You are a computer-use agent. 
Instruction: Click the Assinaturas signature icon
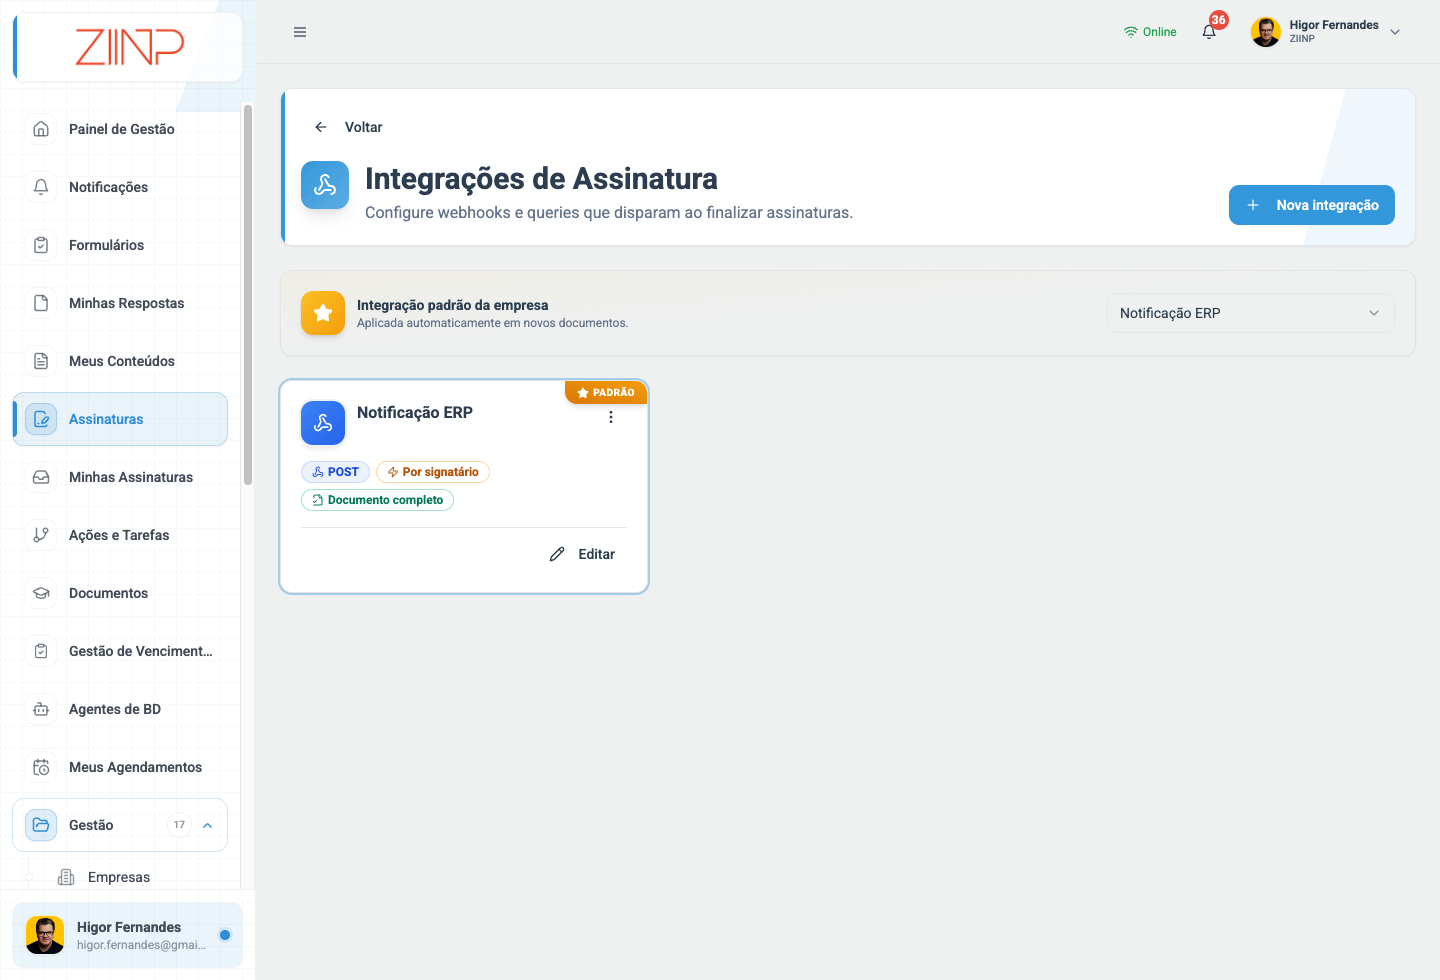tap(41, 419)
